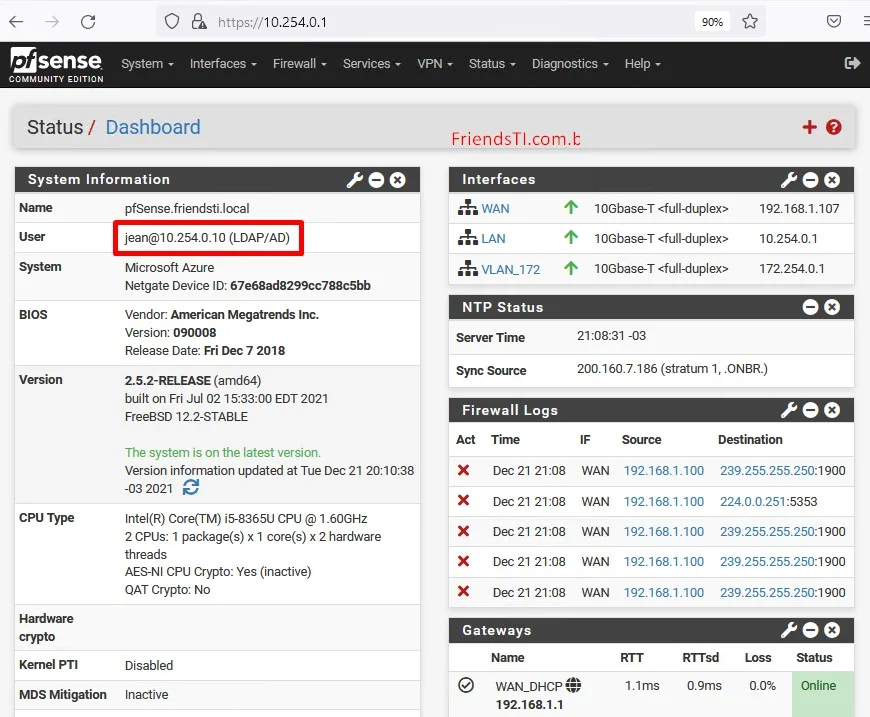Viewport: 870px width, 717px height.
Task: Open the Services menu
Action: [372, 64]
